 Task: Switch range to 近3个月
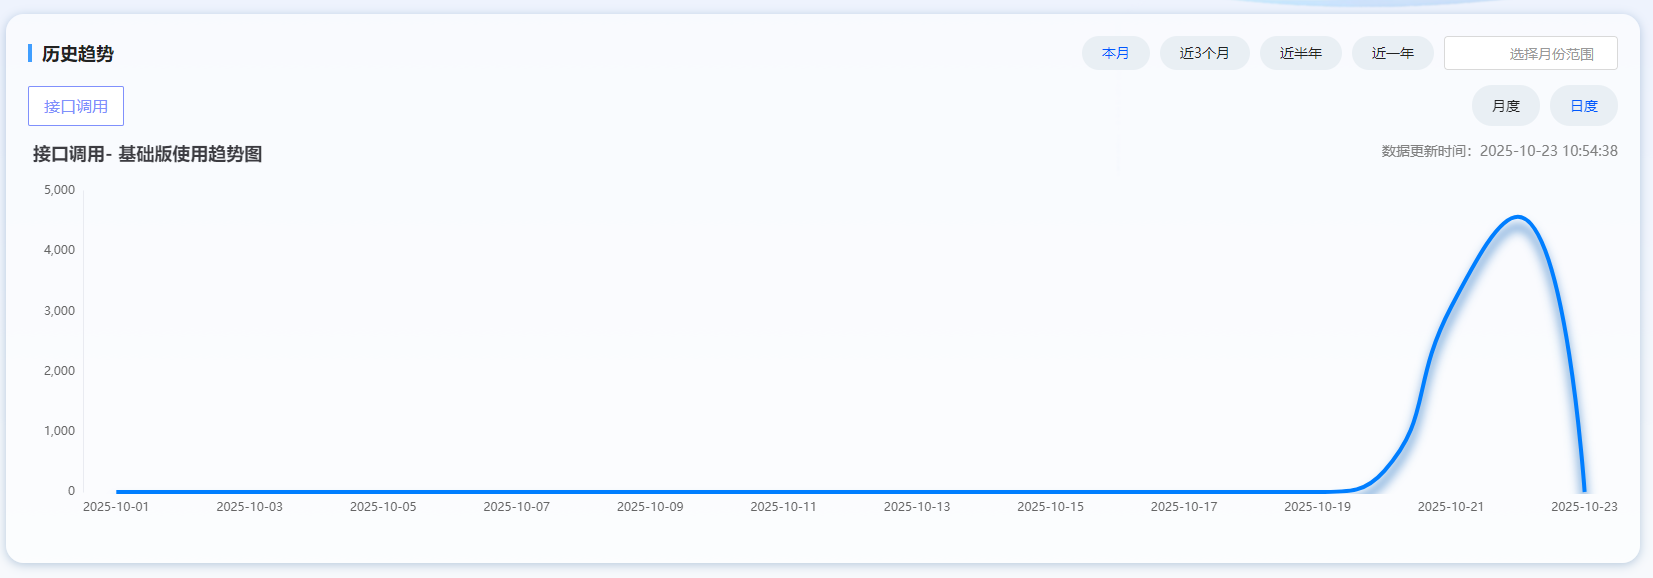[x=1204, y=53]
